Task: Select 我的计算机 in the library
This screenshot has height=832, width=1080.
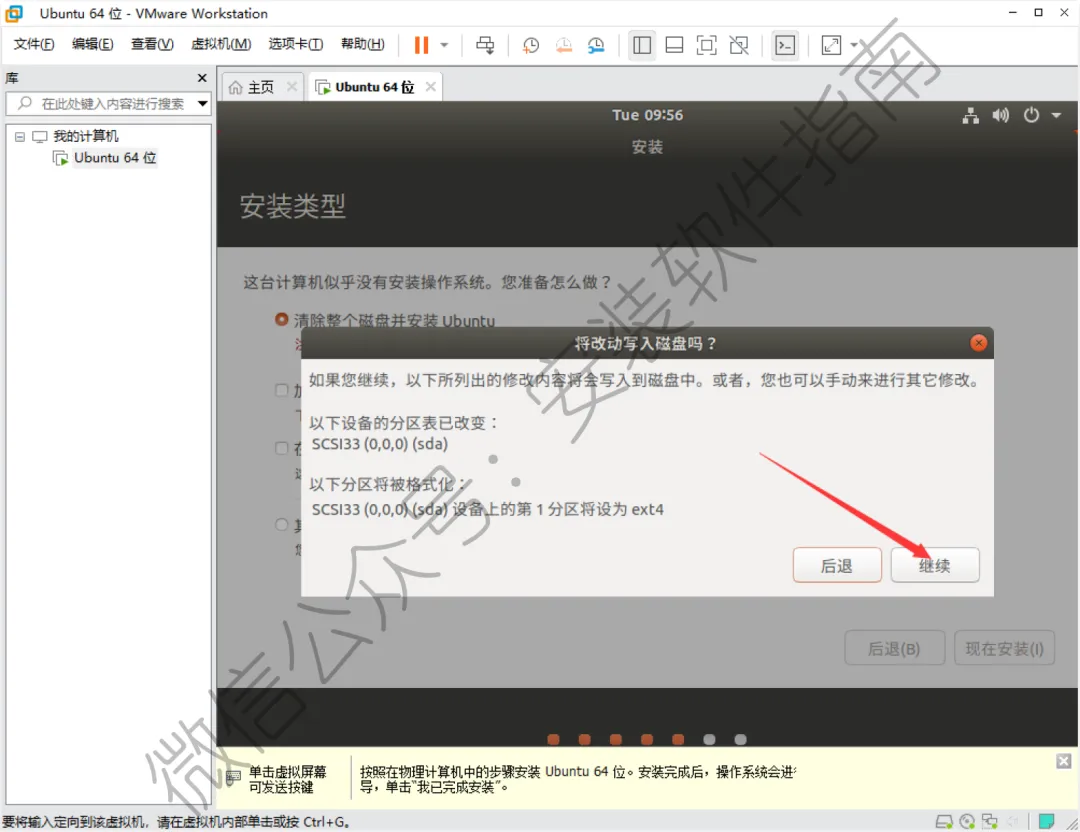Action: click(x=85, y=136)
